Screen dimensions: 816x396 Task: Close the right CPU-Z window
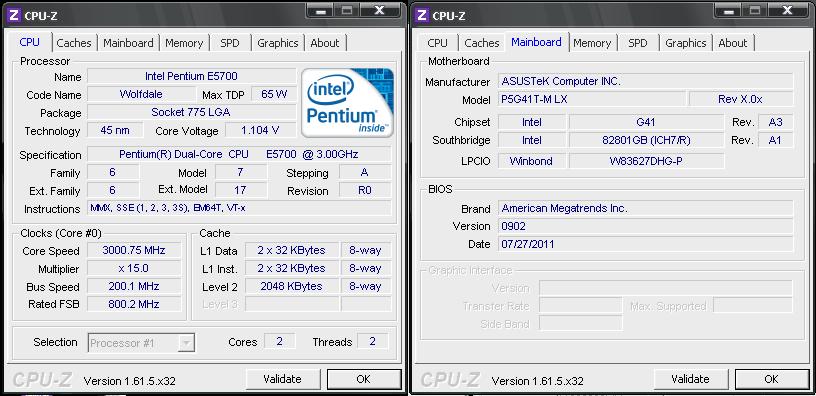coord(787,10)
